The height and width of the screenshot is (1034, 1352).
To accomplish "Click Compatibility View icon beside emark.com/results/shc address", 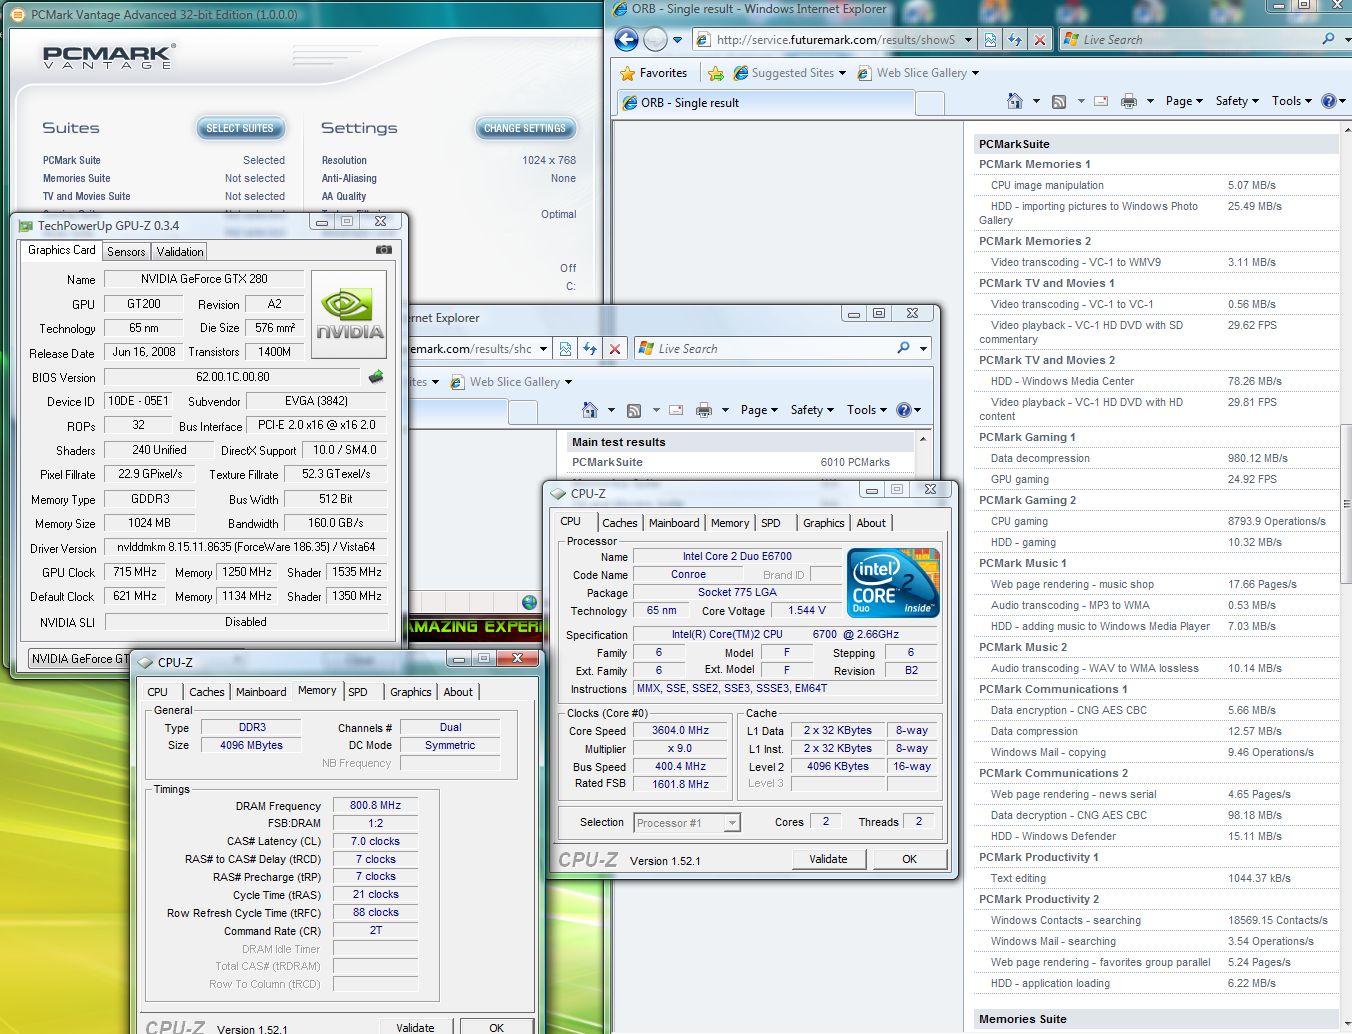I will click(x=565, y=349).
